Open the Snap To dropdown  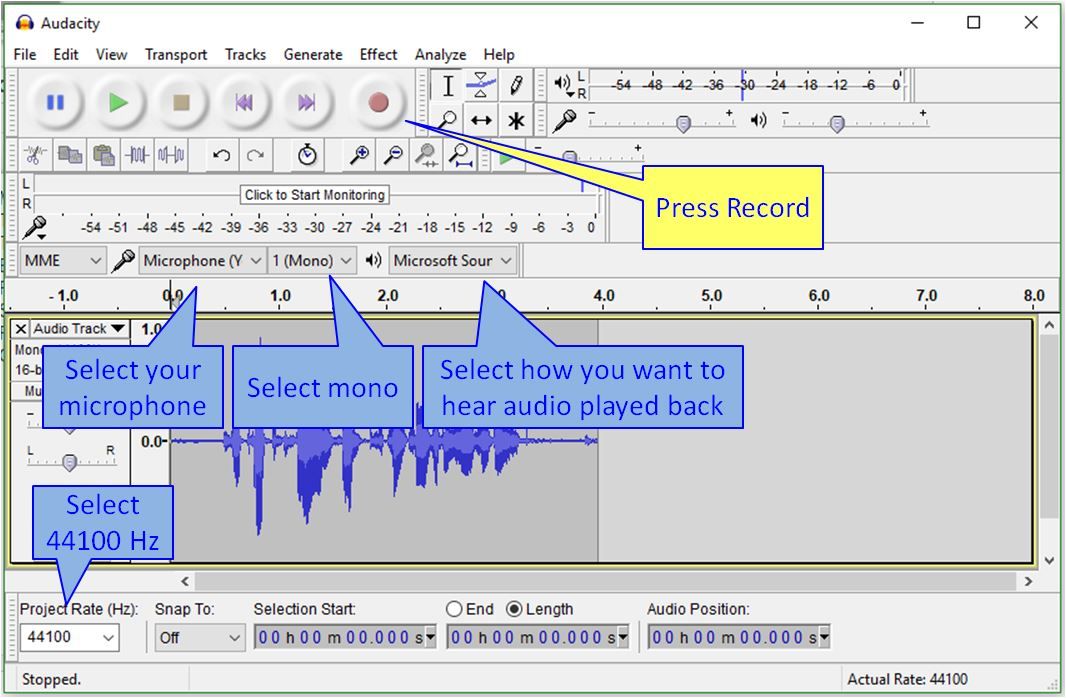[198, 637]
